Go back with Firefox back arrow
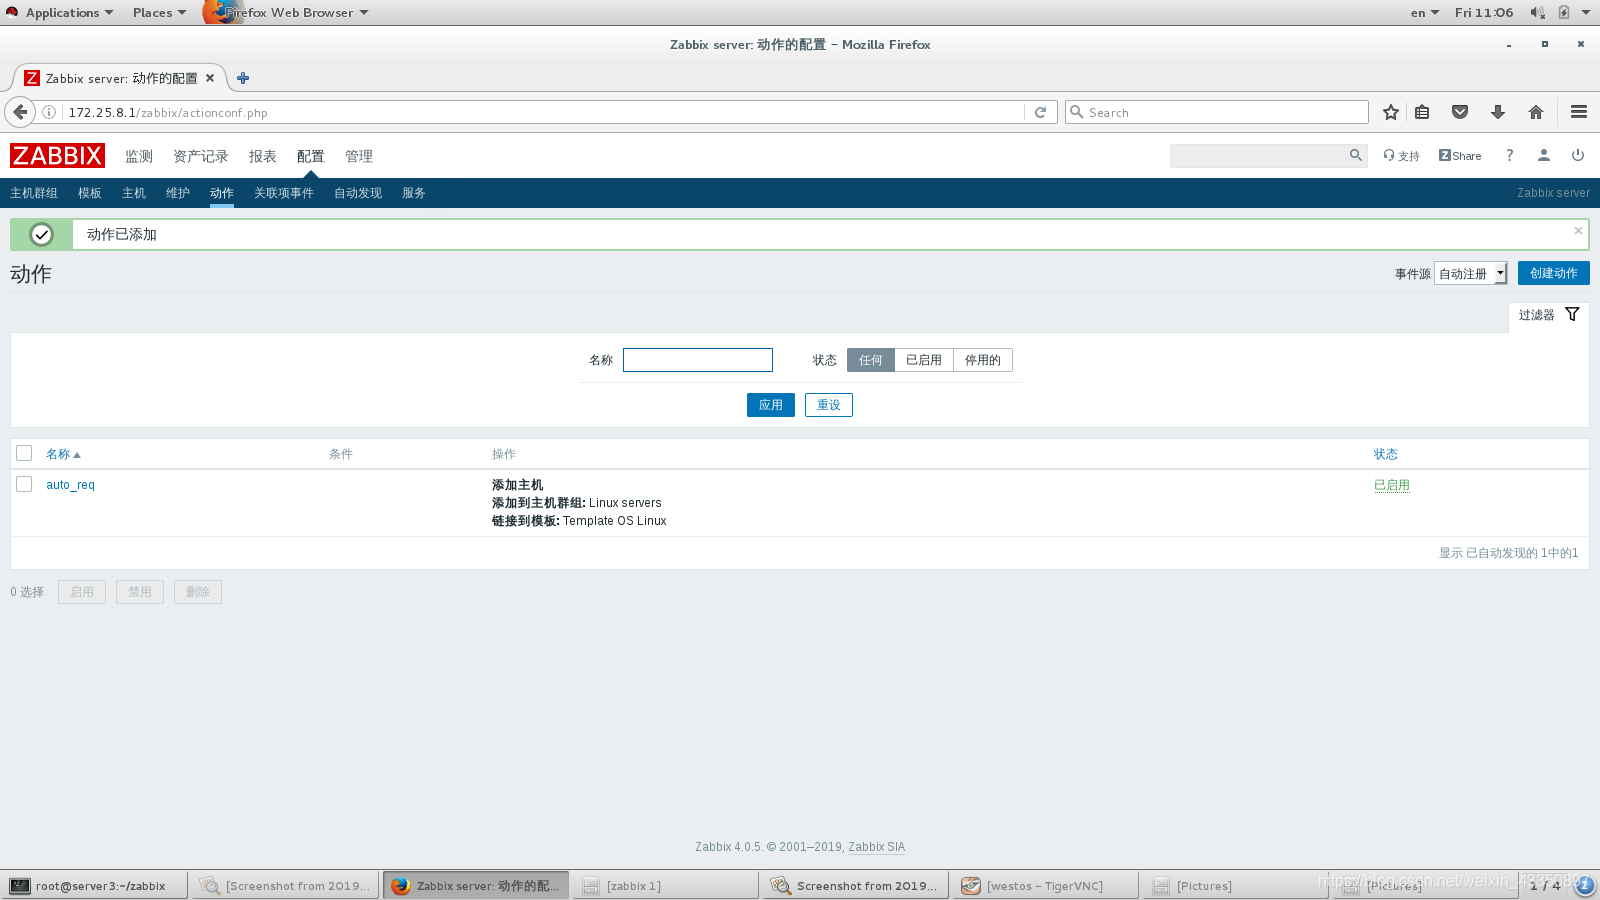Screen dimensions: 1600x900 (x=20, y=112)
